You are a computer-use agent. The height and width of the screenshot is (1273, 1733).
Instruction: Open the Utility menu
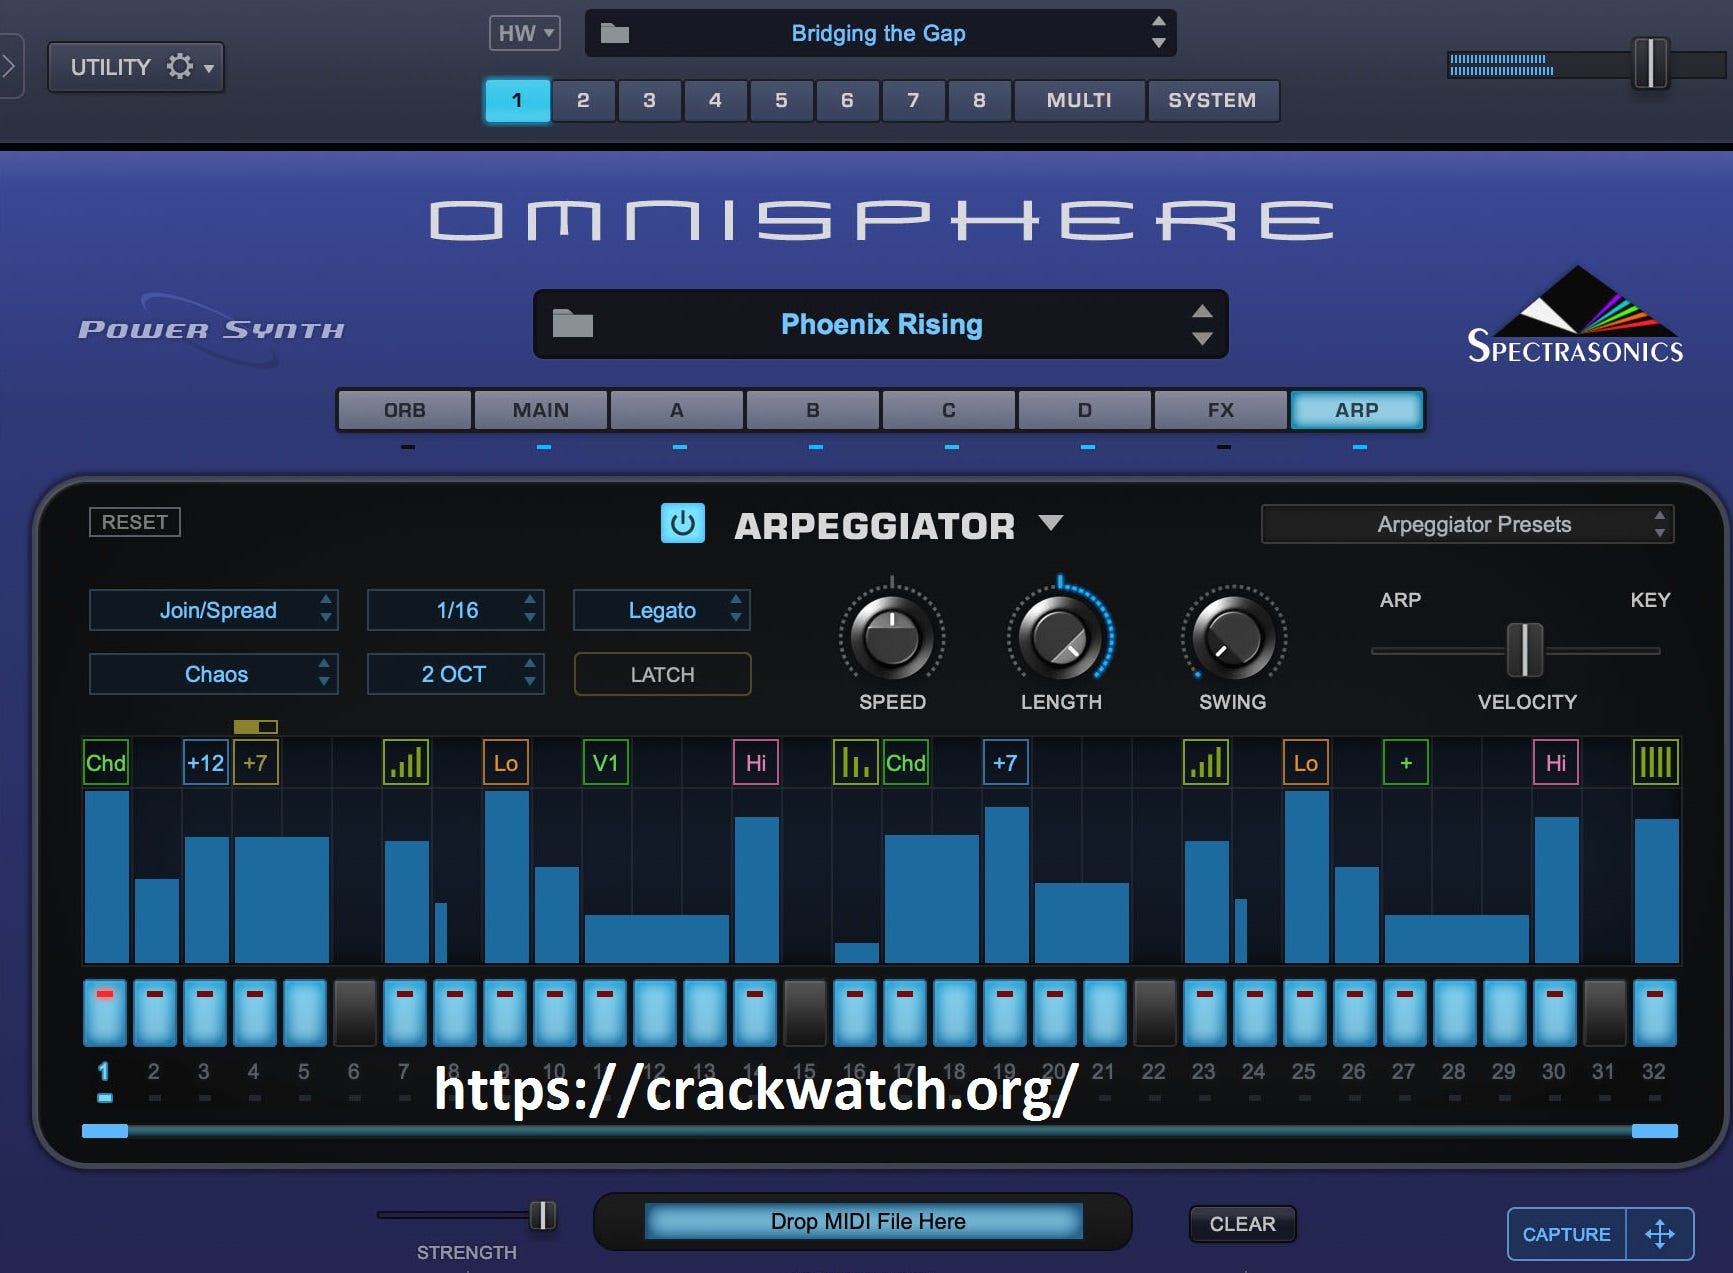click(136, 67)
